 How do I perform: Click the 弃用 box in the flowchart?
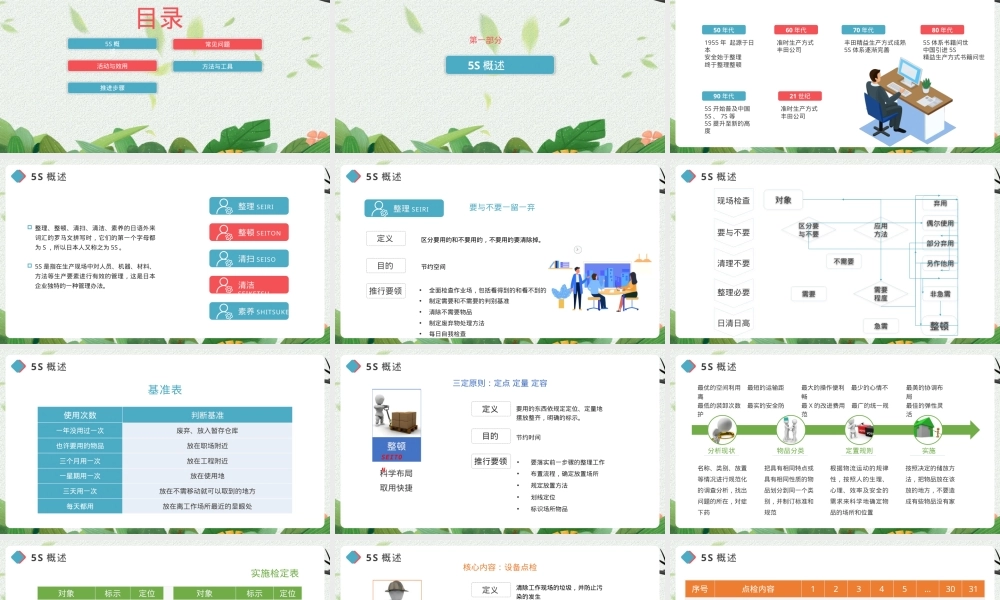(x=940, y=203)
